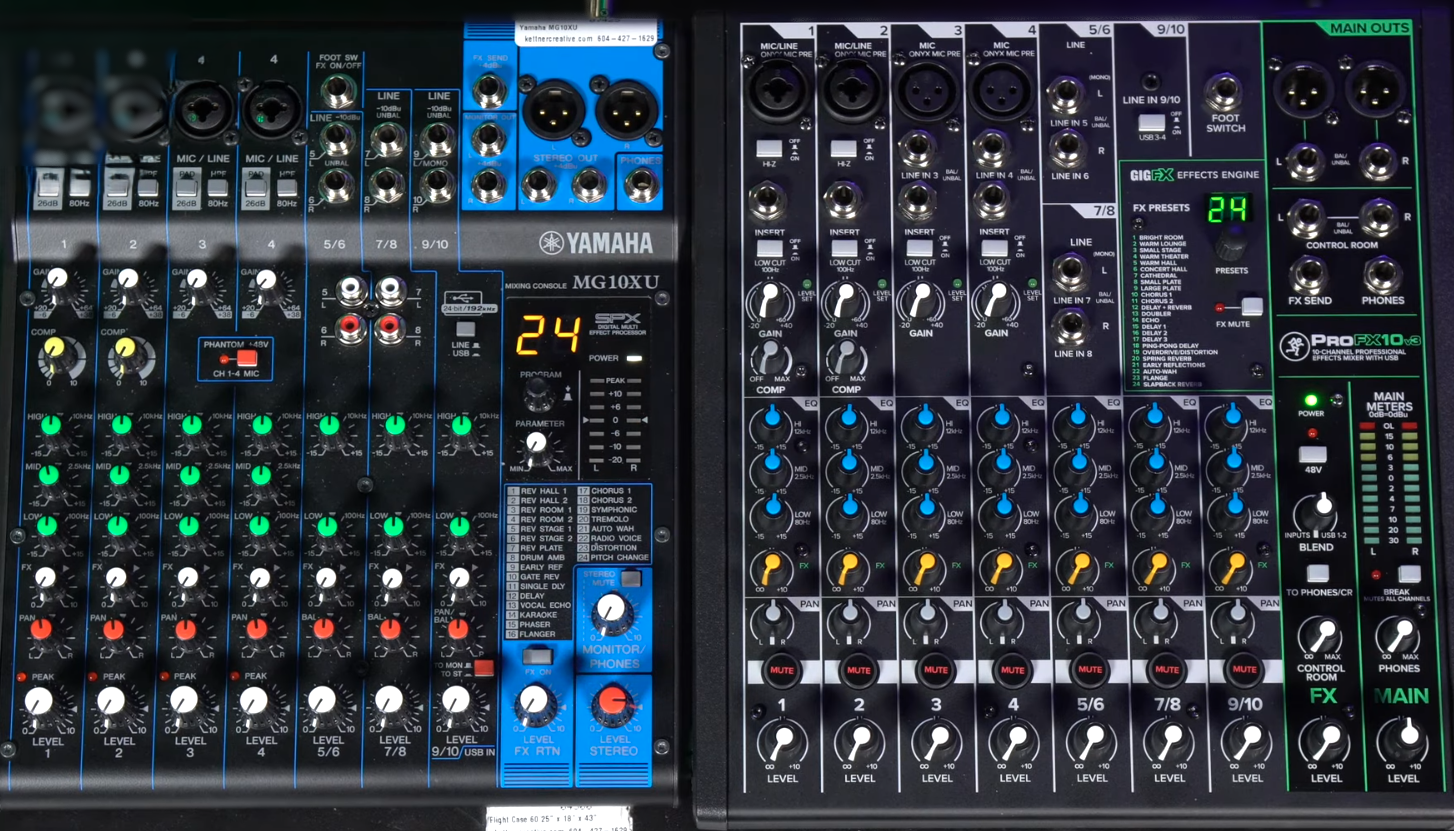
Task: Flip the Yamaha LINE/USB selector switch
Action: pos(465,328)
